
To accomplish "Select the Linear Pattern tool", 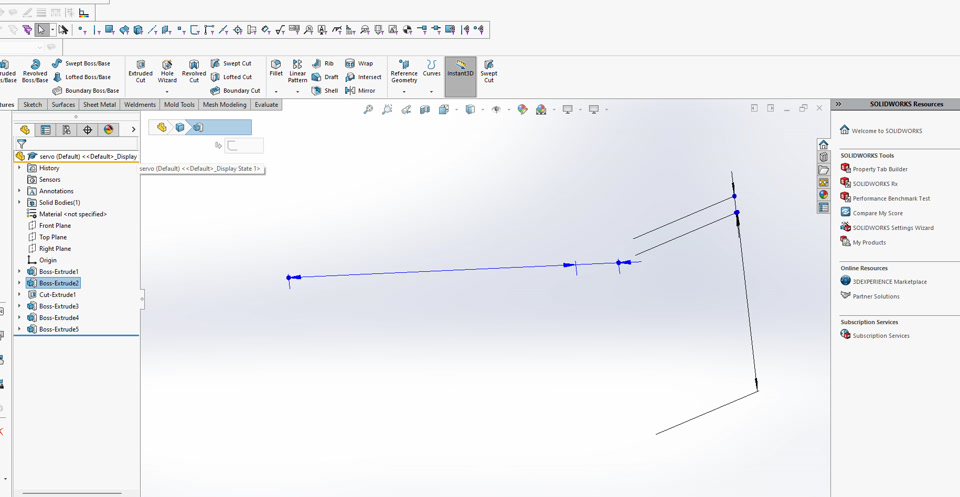I will (298, 71).
